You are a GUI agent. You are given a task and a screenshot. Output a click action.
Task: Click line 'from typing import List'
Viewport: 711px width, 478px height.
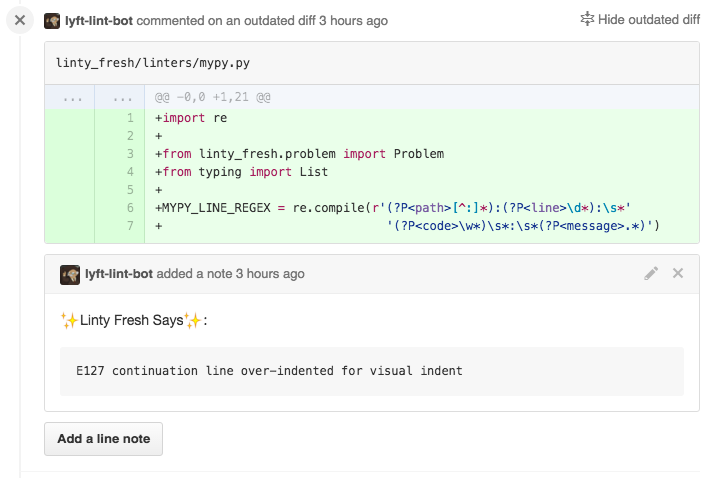(241, 172)
